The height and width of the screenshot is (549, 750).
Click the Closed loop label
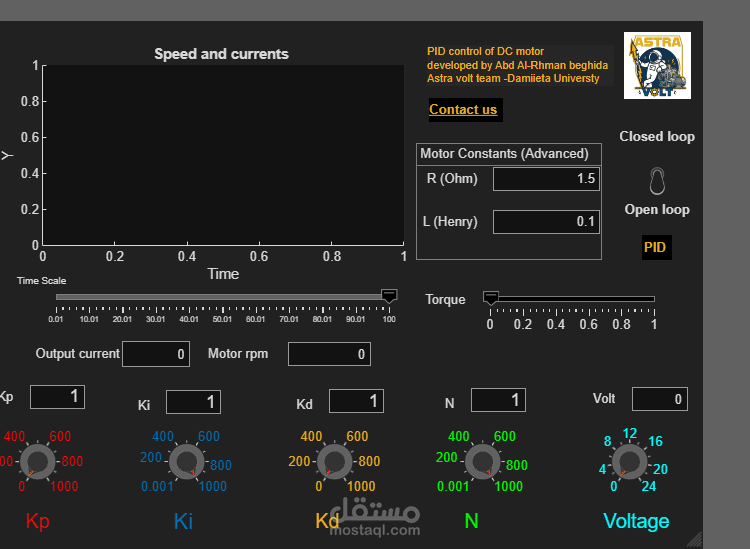point(657,137)
